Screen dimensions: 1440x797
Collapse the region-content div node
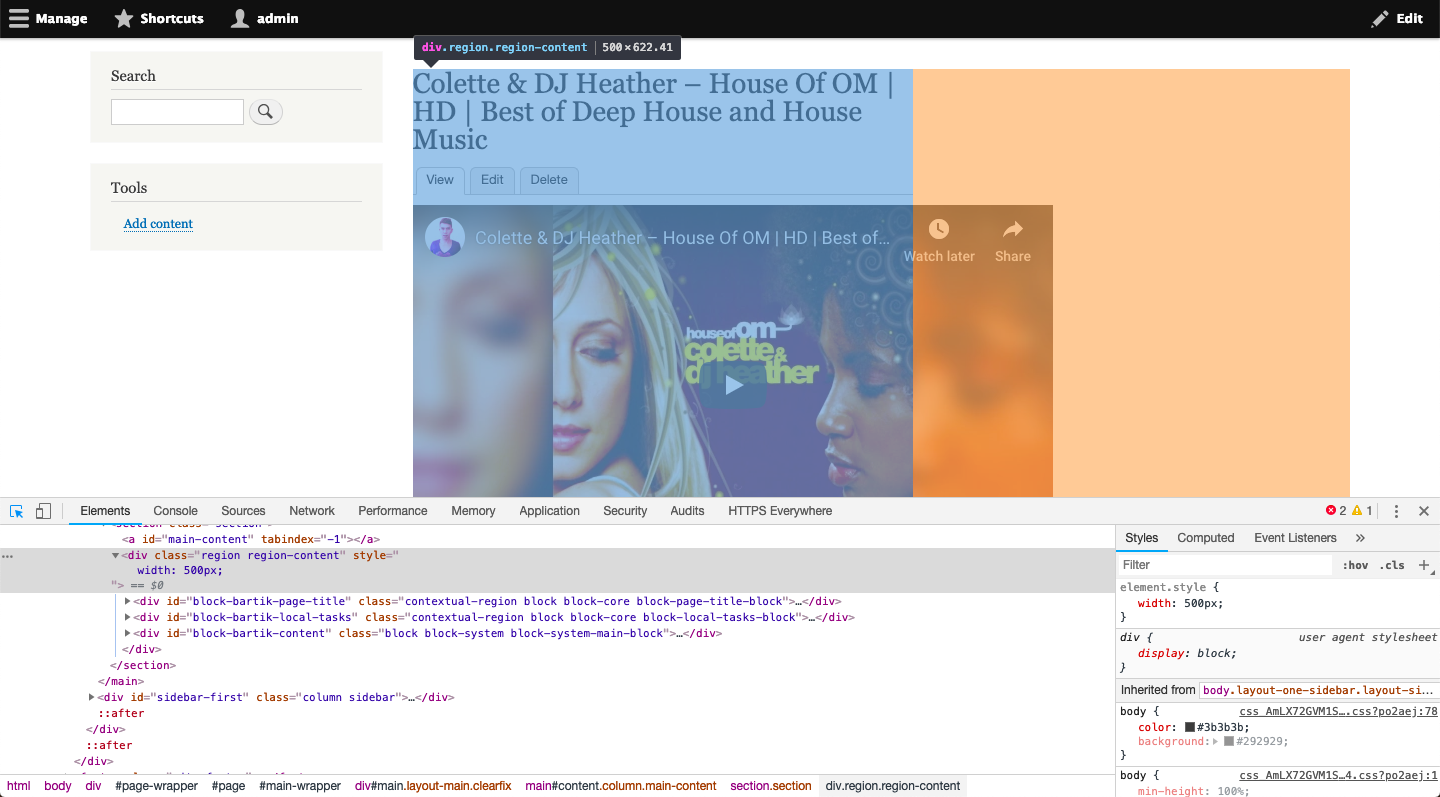(115, 555)
